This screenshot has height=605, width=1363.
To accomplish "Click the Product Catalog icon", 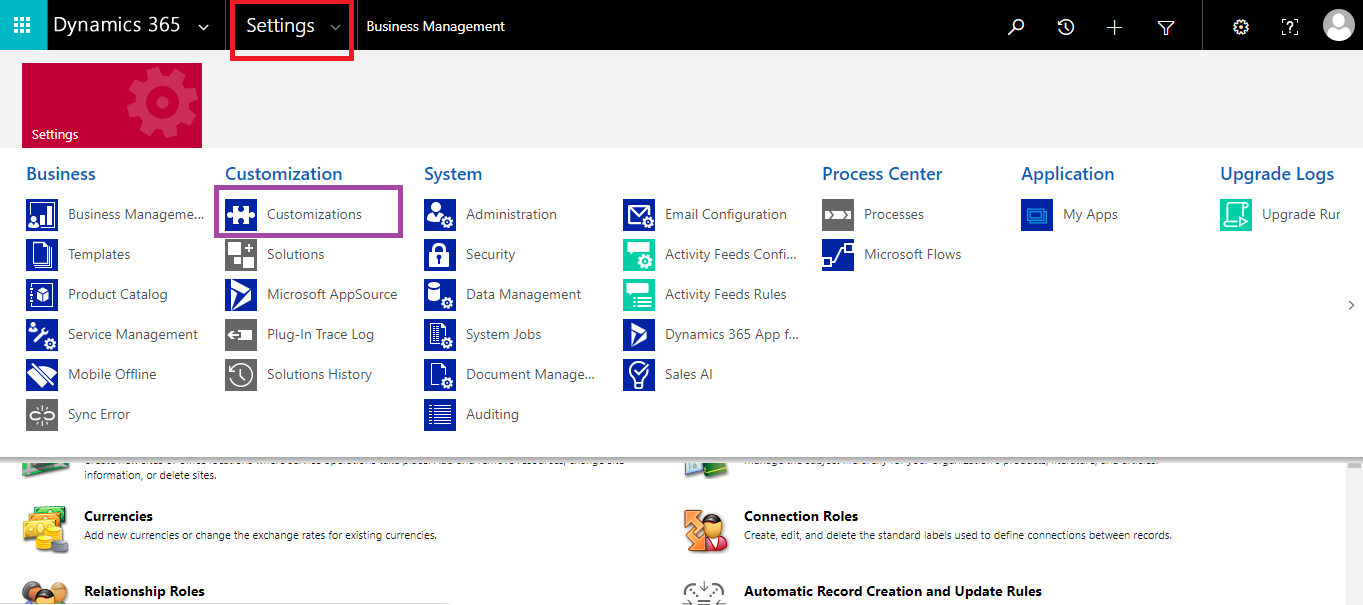I will coord(42,295).
